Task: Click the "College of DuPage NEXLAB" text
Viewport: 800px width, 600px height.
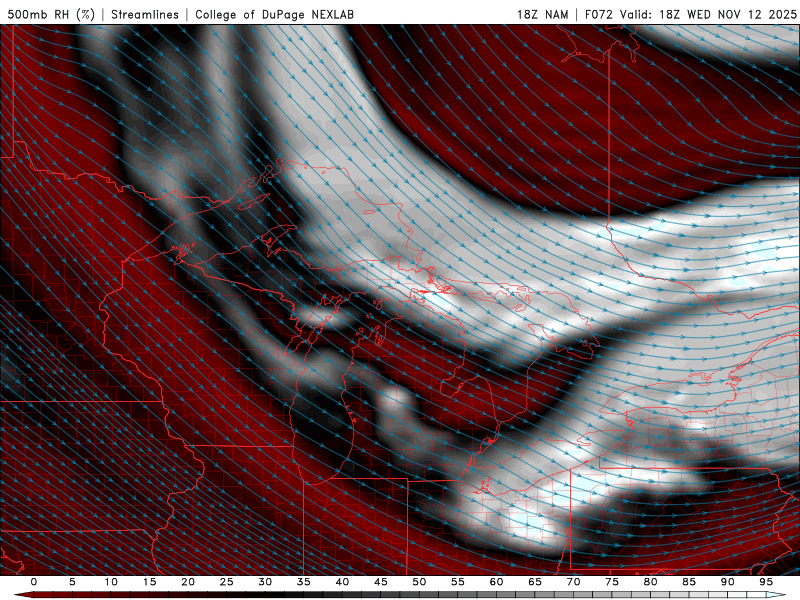Action: point(274,14)
